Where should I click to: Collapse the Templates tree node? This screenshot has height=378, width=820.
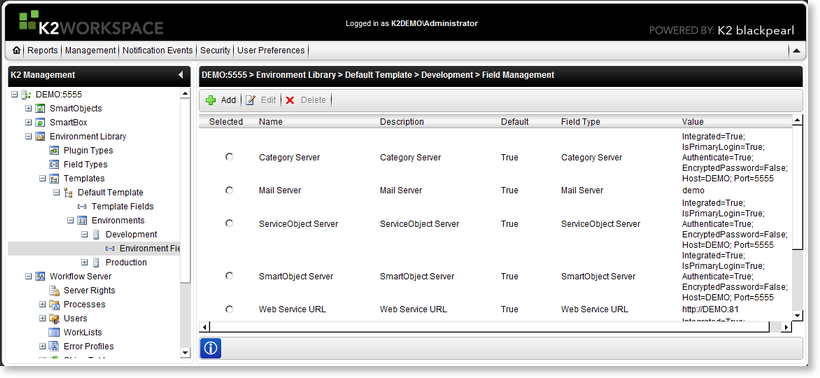coord(42,179)
